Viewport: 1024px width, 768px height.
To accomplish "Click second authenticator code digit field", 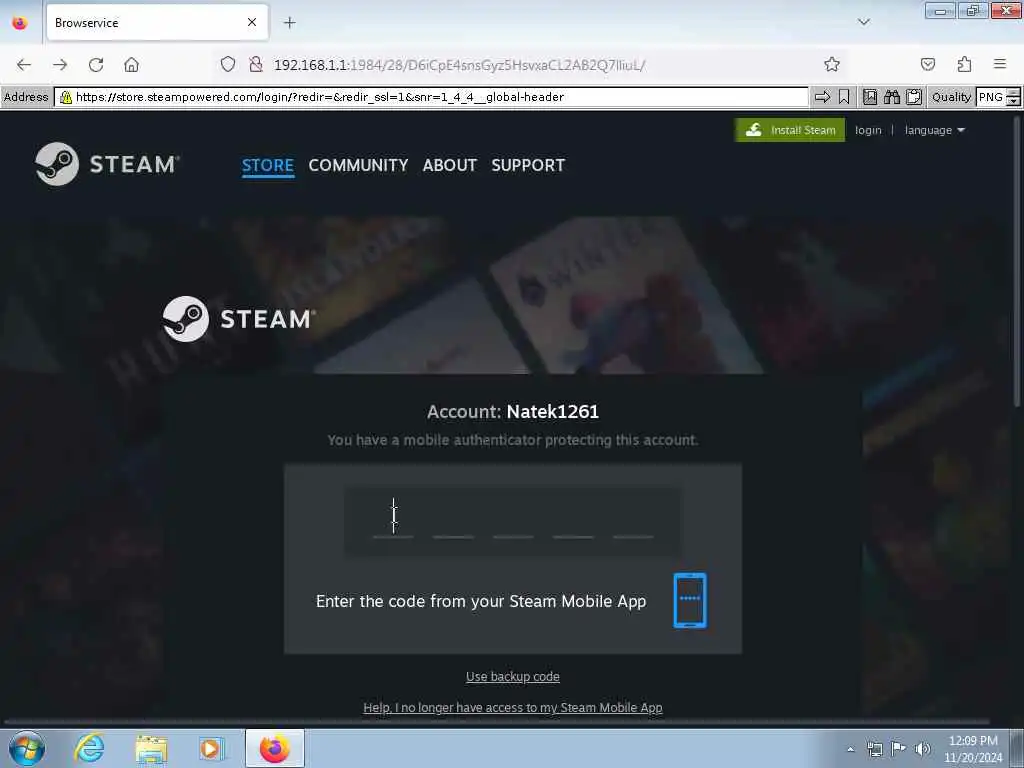I will [x=453, y=520].
